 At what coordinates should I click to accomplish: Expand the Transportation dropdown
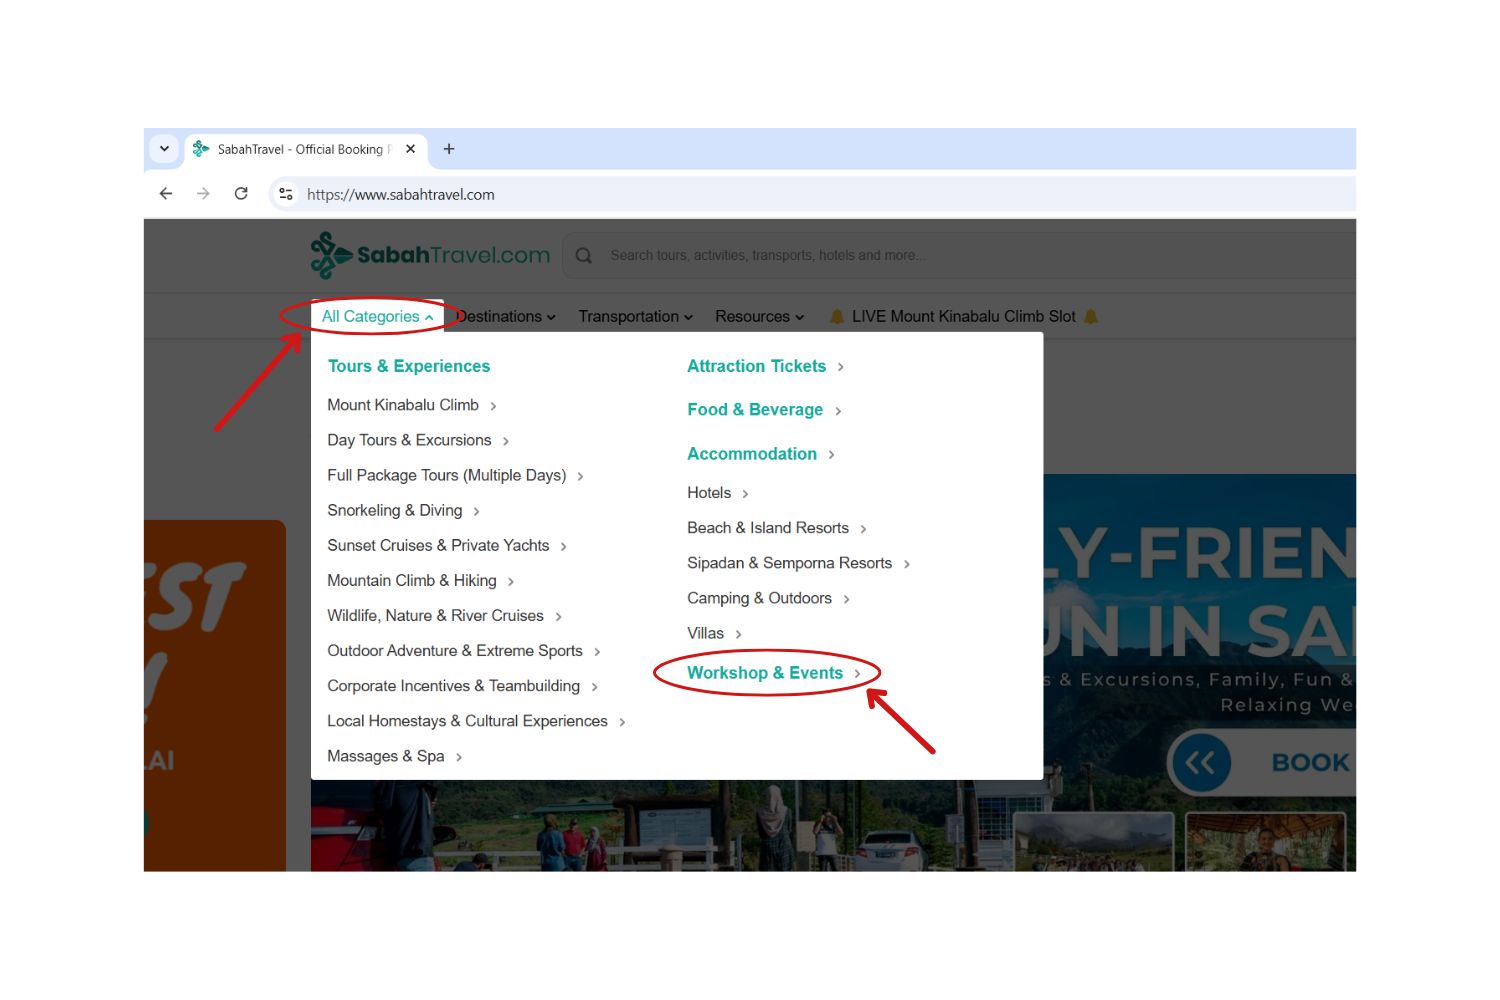pos(635,317)
